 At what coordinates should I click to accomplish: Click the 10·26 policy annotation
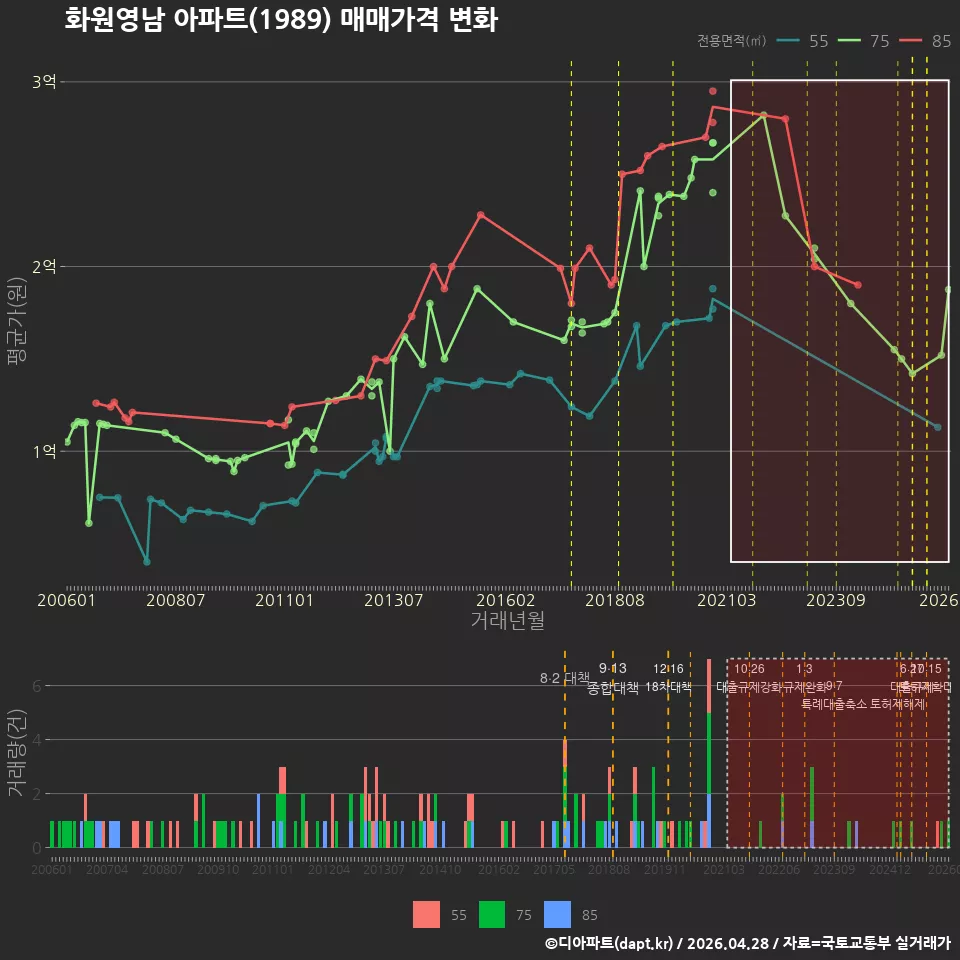749,669
